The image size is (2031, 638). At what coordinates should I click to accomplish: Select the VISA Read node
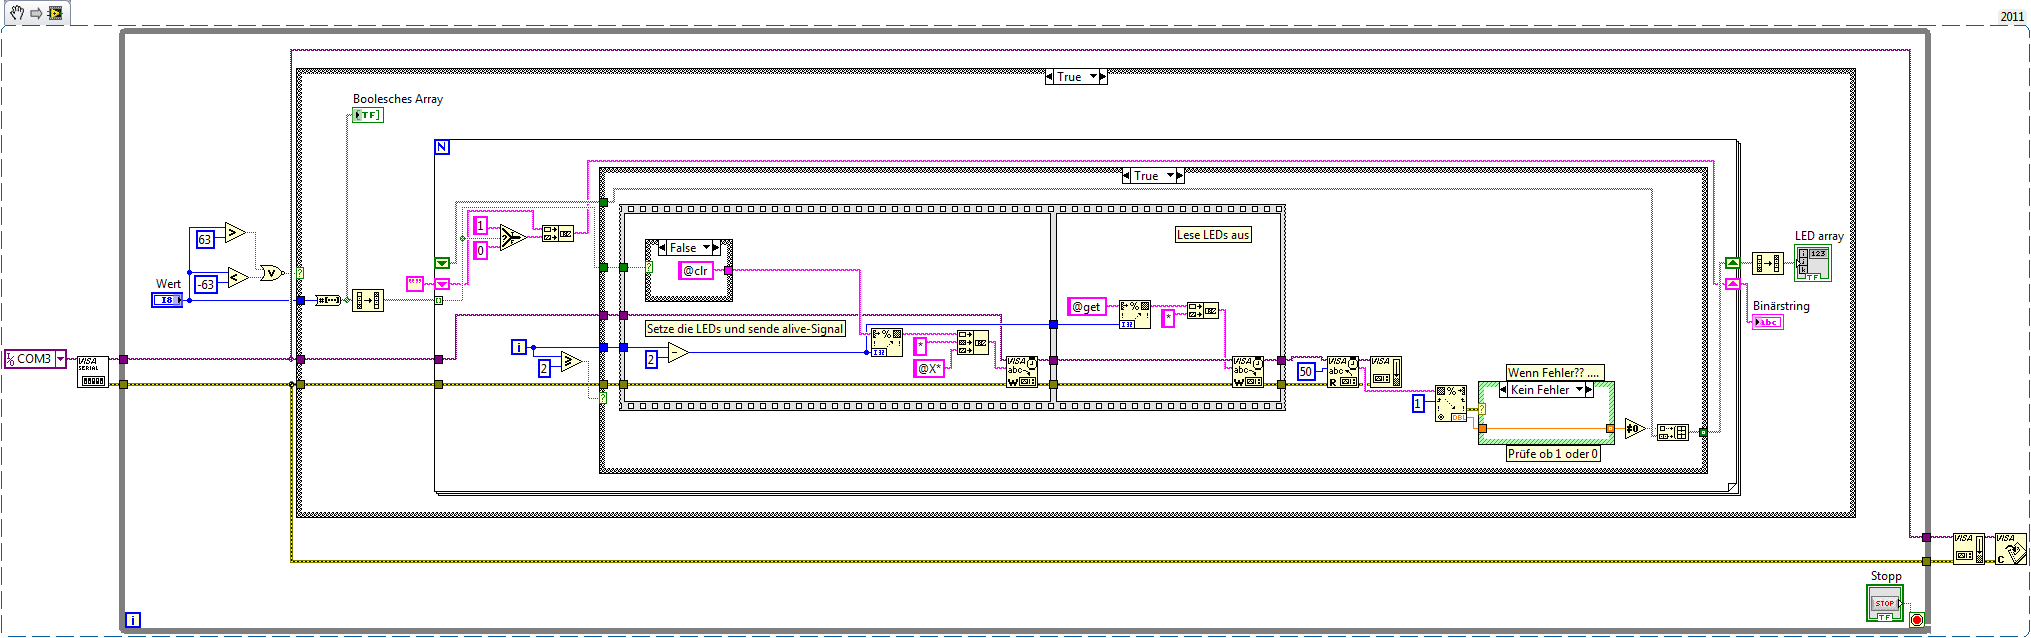pos(1343,372)
